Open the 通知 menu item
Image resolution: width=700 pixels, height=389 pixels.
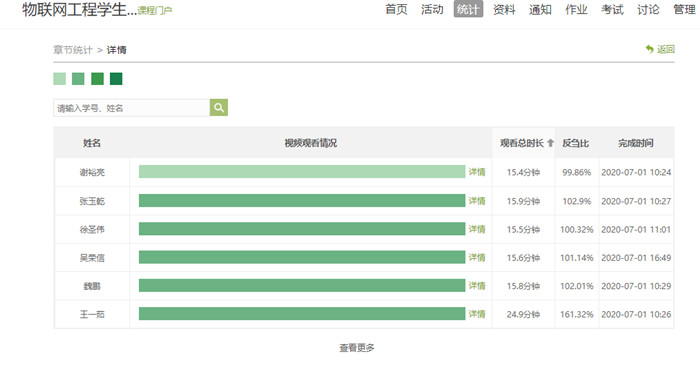pos(540,9)
